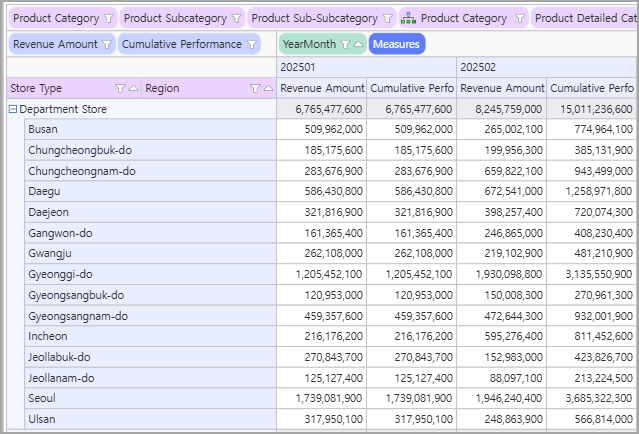Viewport: 639px width, 434px height.
Task: Click Cumulative Perfo header under 202501
Action: [412, 88]
